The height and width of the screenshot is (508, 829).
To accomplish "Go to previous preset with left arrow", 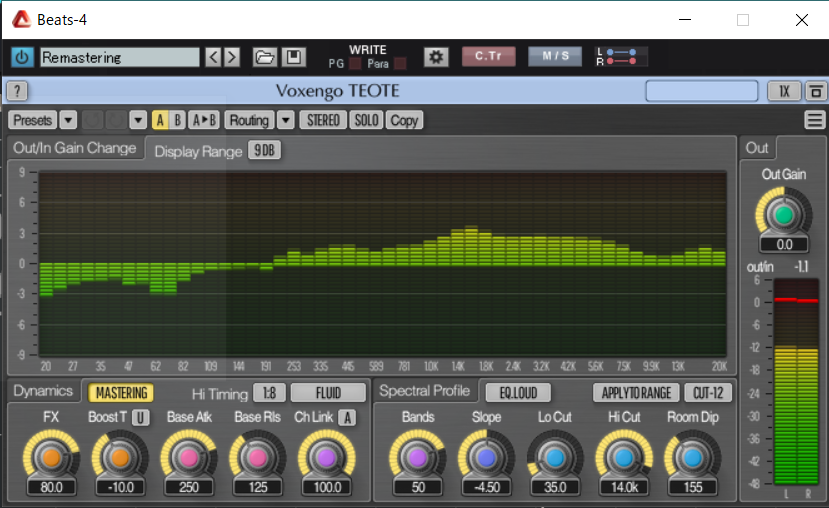I will tap(213, 57).
